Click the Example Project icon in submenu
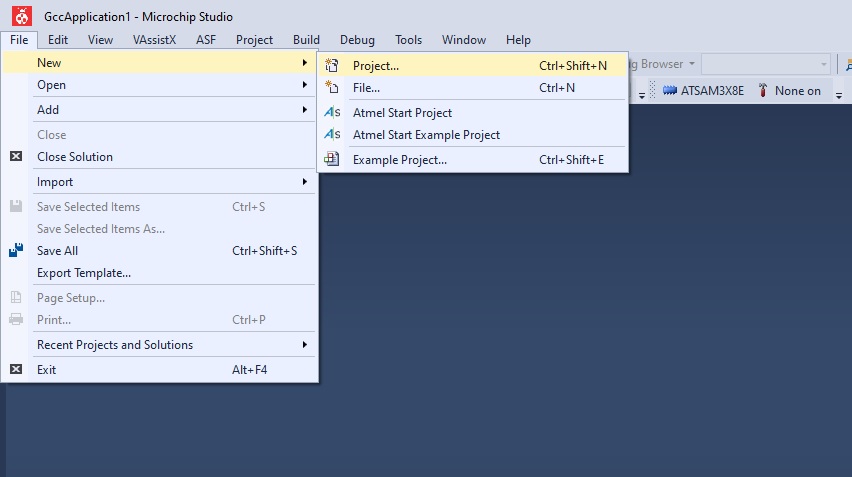852x477 pixels. pyautogui.click(x=333, y=160)
